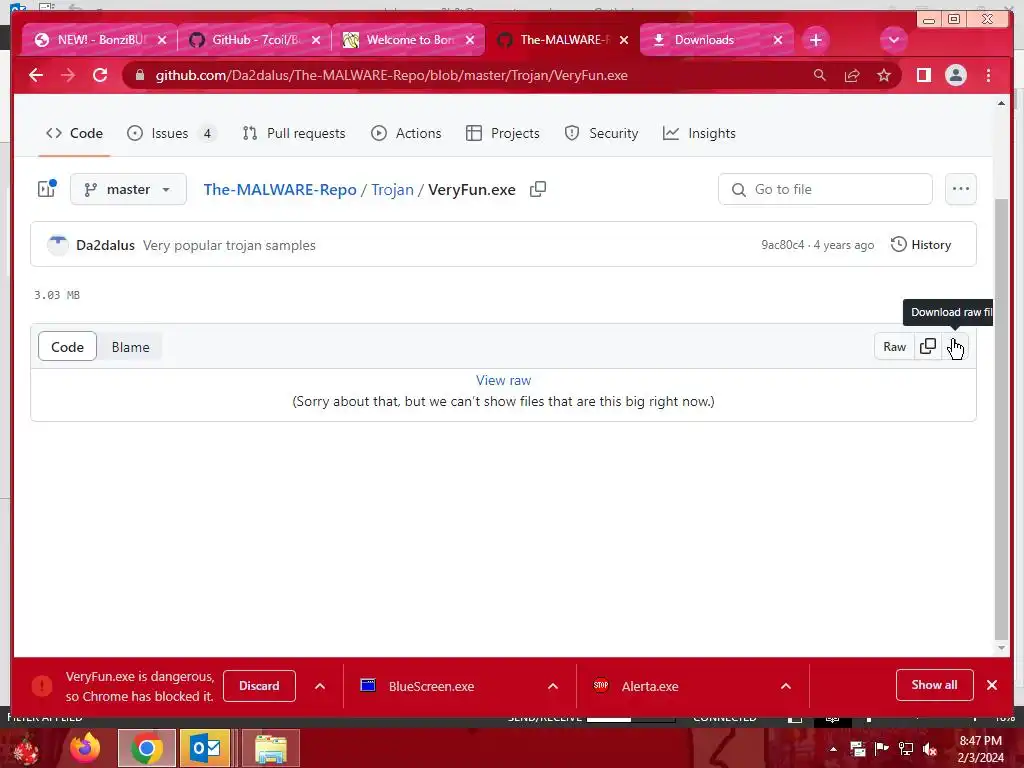Open the Da2dalus author link
This screenshot has width=1024, height=768.
105,245
